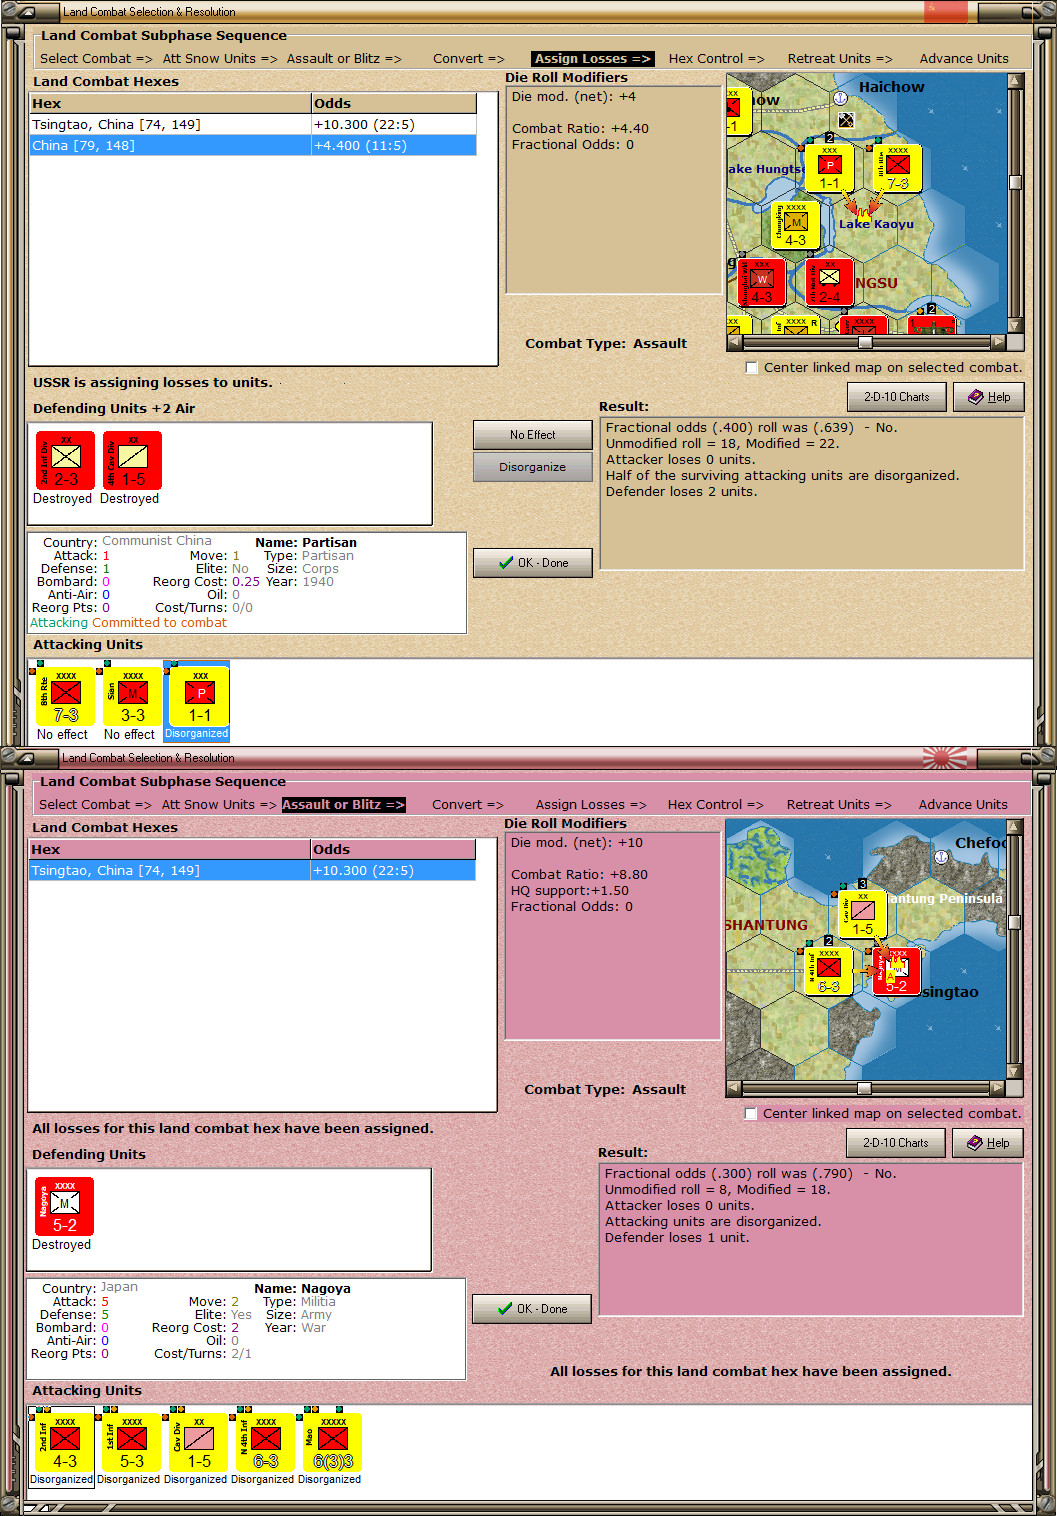1057x1516 pixels.
Task: Click the 7-3 counter on upper map
Action: (x=898, y=168)
